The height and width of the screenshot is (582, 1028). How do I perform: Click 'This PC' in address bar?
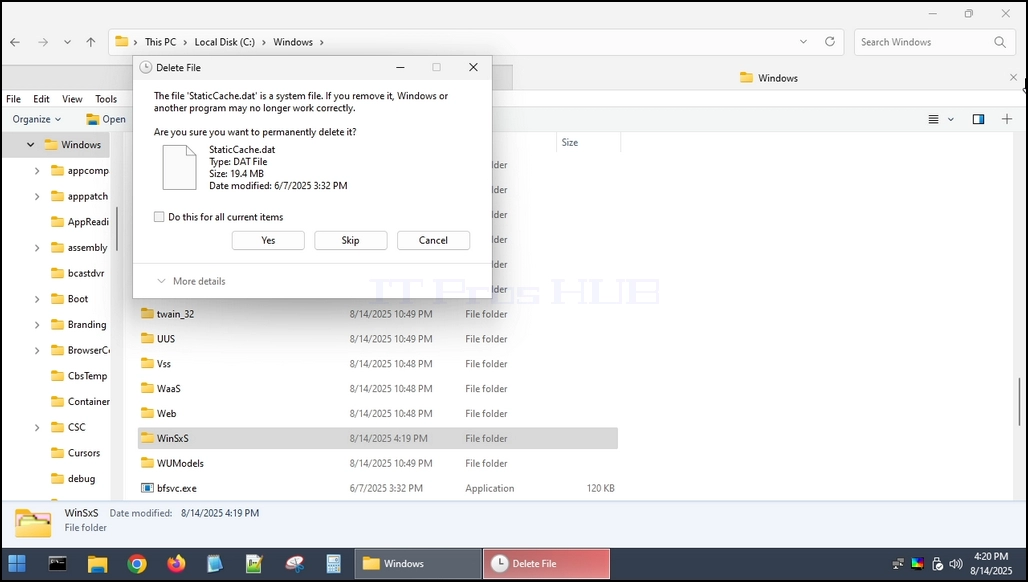click(x=161, y=42)
